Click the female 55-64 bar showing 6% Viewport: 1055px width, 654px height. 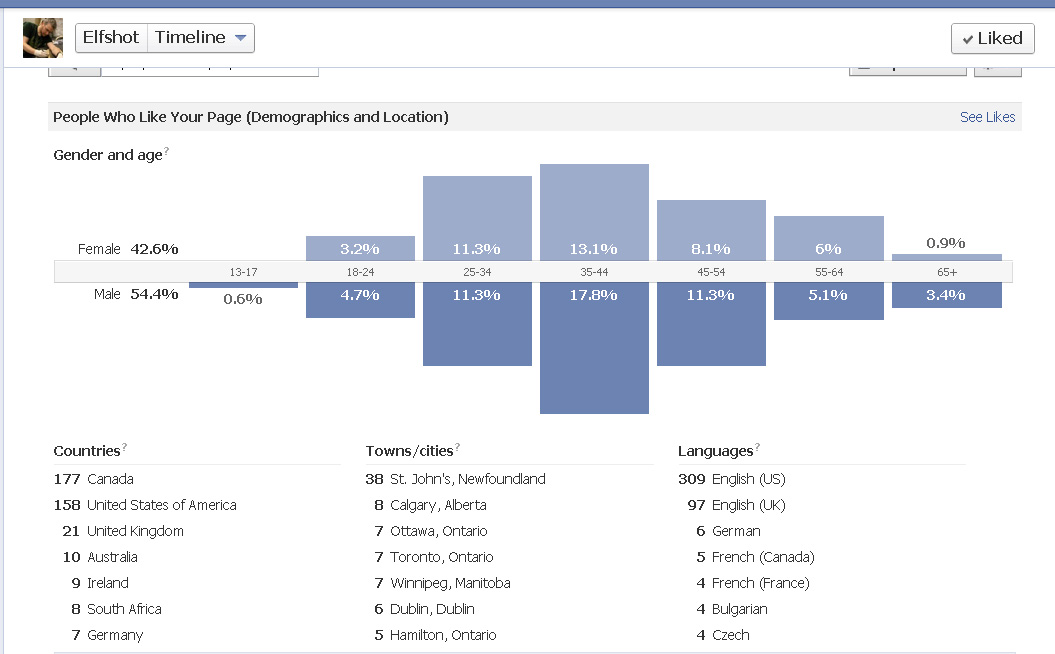[x=829, y=238]
